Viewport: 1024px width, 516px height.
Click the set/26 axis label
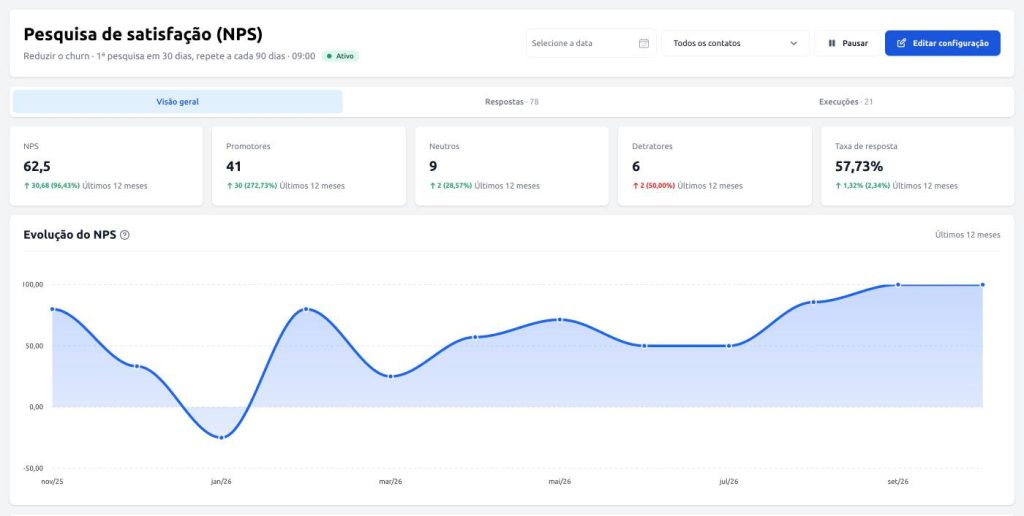tap(898, 481)
